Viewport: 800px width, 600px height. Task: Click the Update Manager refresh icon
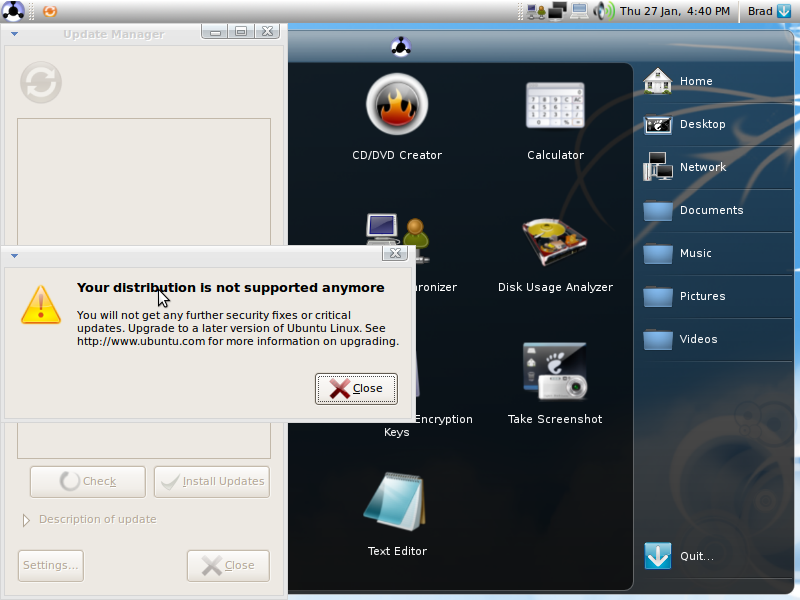pyautogui.click(x=41, y=83)
